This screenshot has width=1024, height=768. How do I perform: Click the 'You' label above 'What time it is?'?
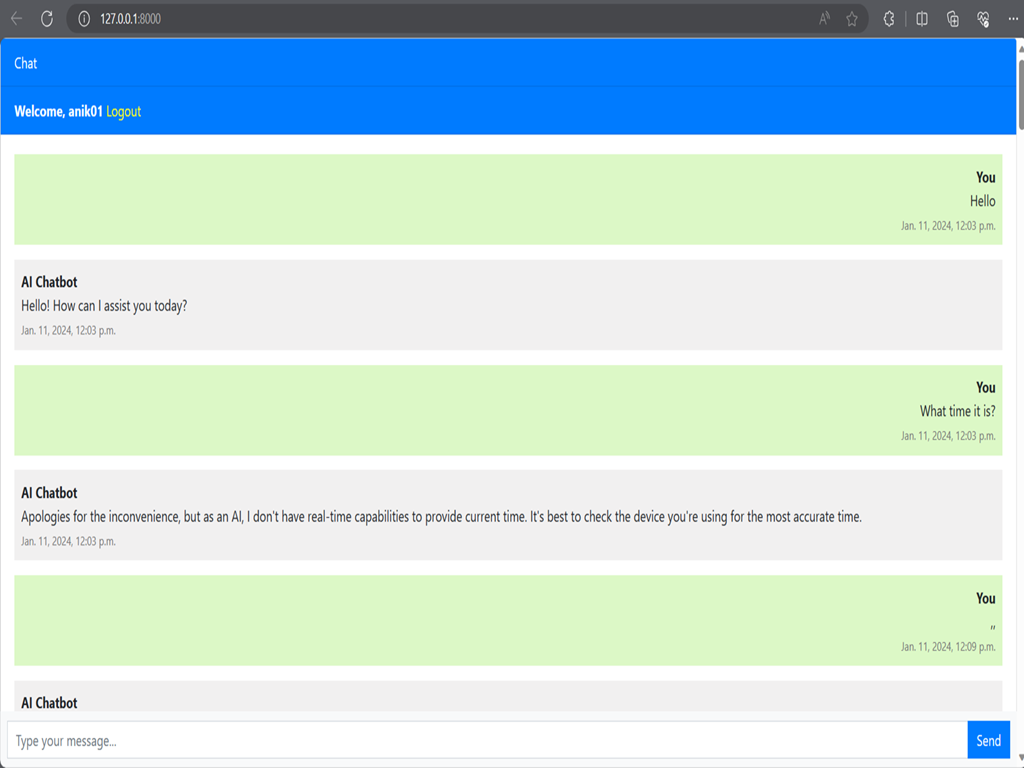(x=985, y=388)
